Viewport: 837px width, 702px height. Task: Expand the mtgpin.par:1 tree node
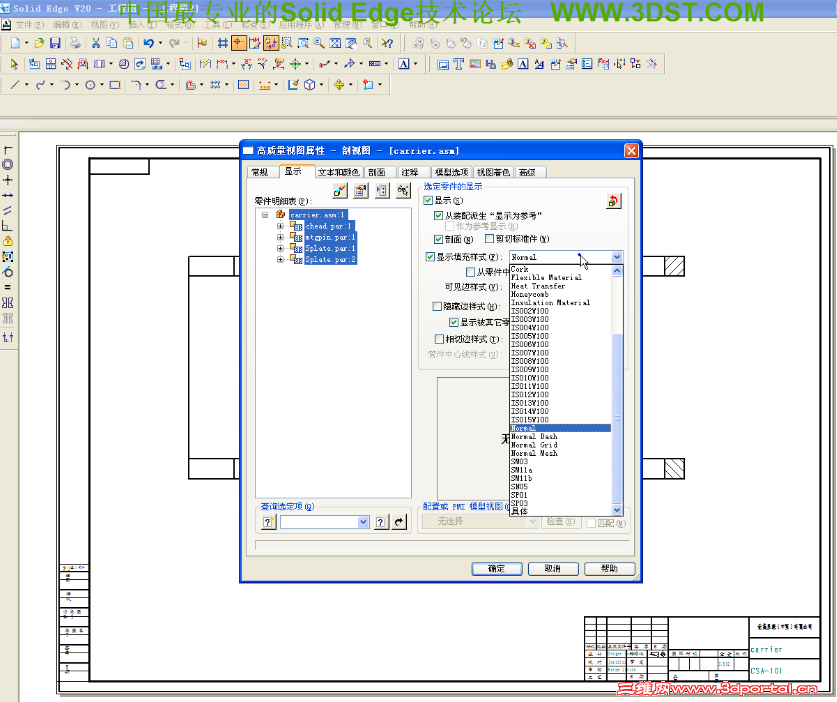point(280,238)
